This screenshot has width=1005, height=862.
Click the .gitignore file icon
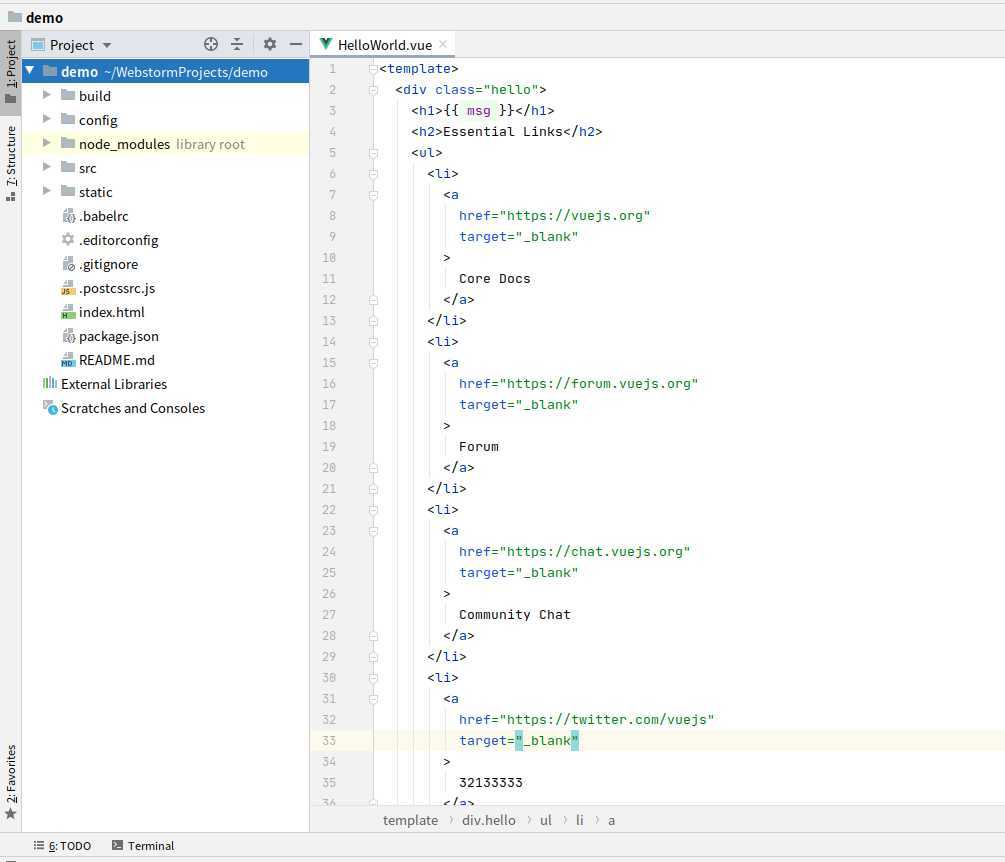coord(68,264)
